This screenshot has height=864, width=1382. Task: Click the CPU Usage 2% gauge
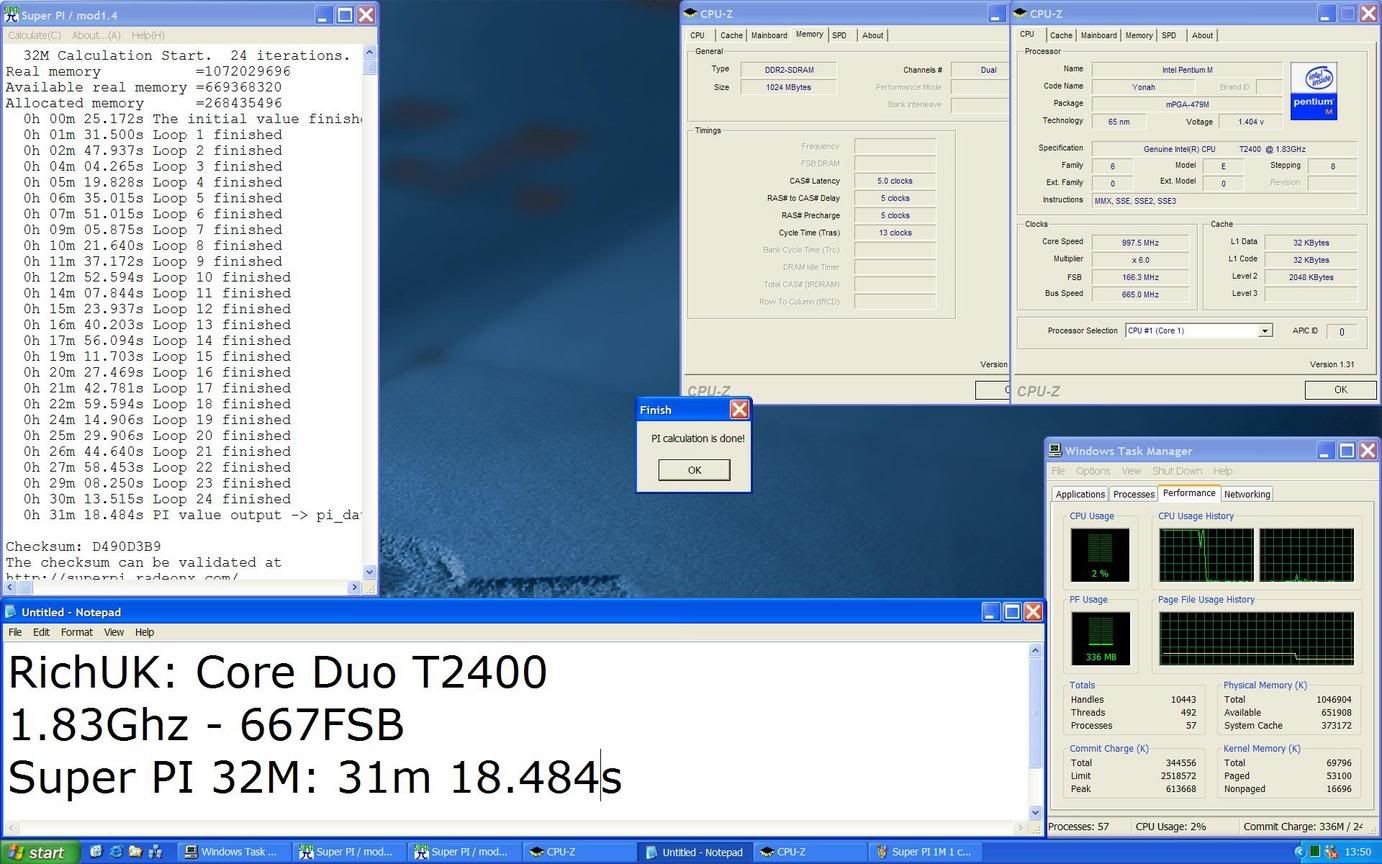coord(1100,555)
